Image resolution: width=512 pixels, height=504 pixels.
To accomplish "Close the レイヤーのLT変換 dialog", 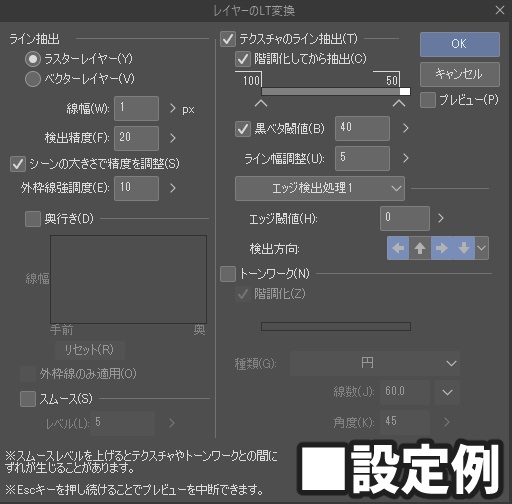I will coord(500,10).
